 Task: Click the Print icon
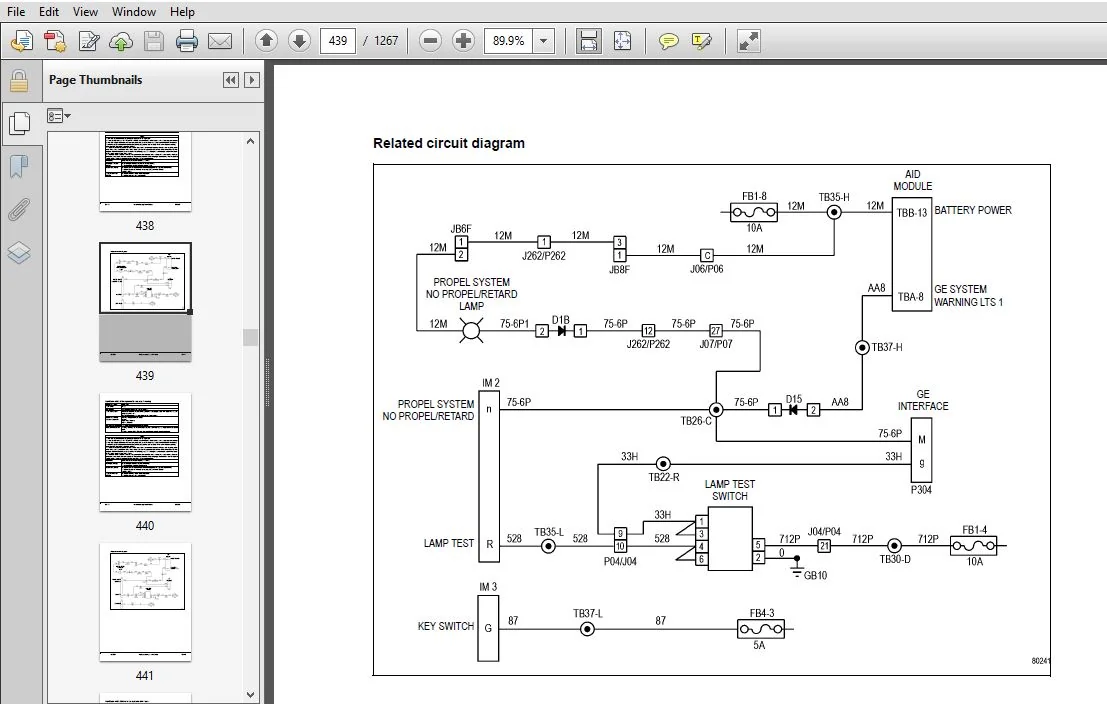point(186,41)
